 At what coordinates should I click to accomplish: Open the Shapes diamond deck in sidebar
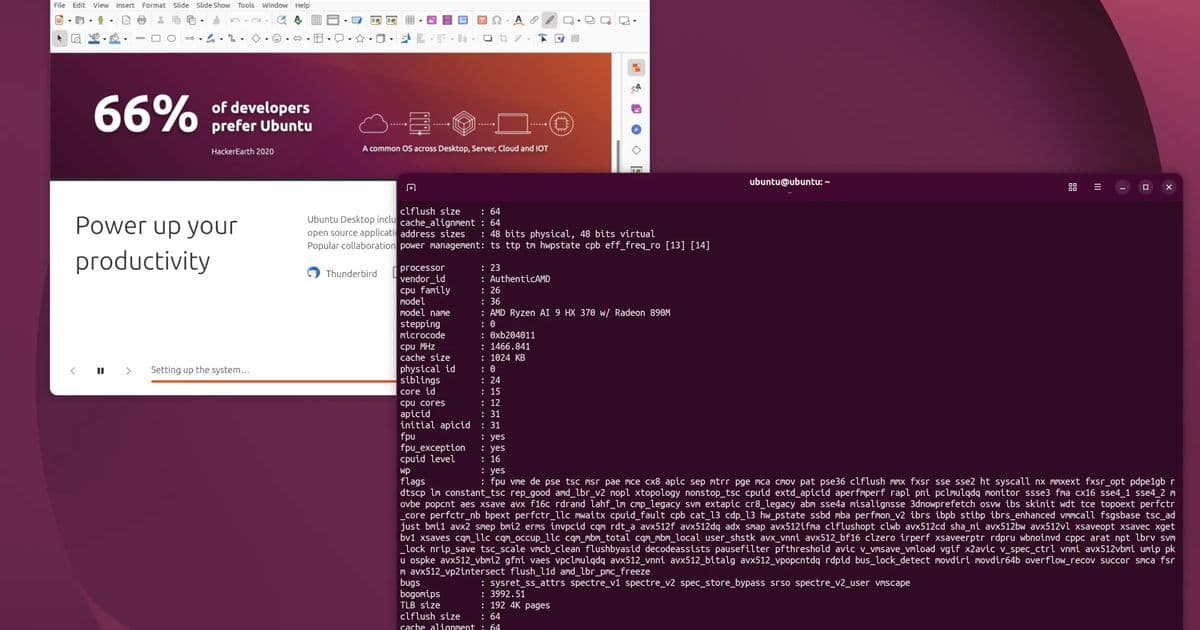pyautogui.click(x=636, y=151)
